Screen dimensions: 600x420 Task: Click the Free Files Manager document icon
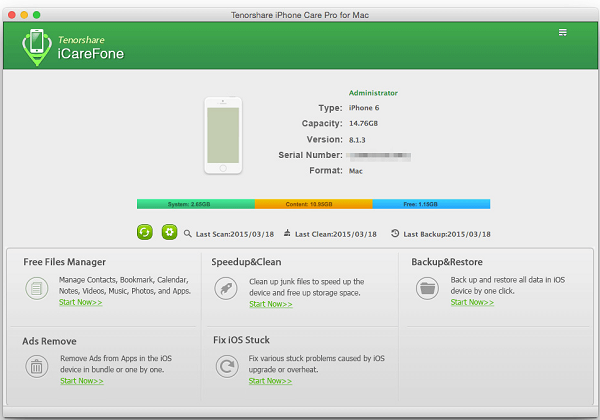pos(37,288)
